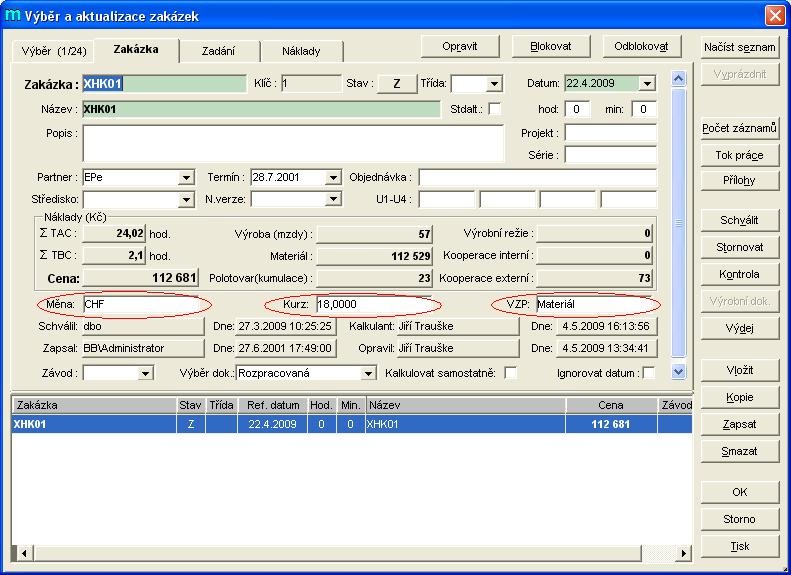Confirm with the OK button
791x575 pixels.
pyautogui.click(x=740, y=492)
